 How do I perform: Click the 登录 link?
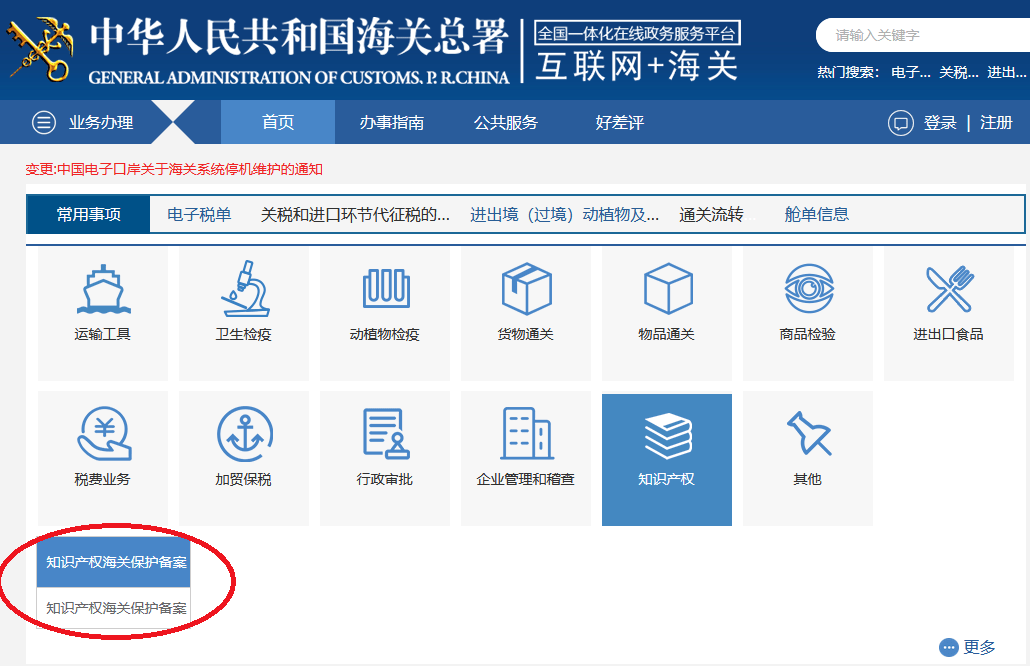pos(940,123)
